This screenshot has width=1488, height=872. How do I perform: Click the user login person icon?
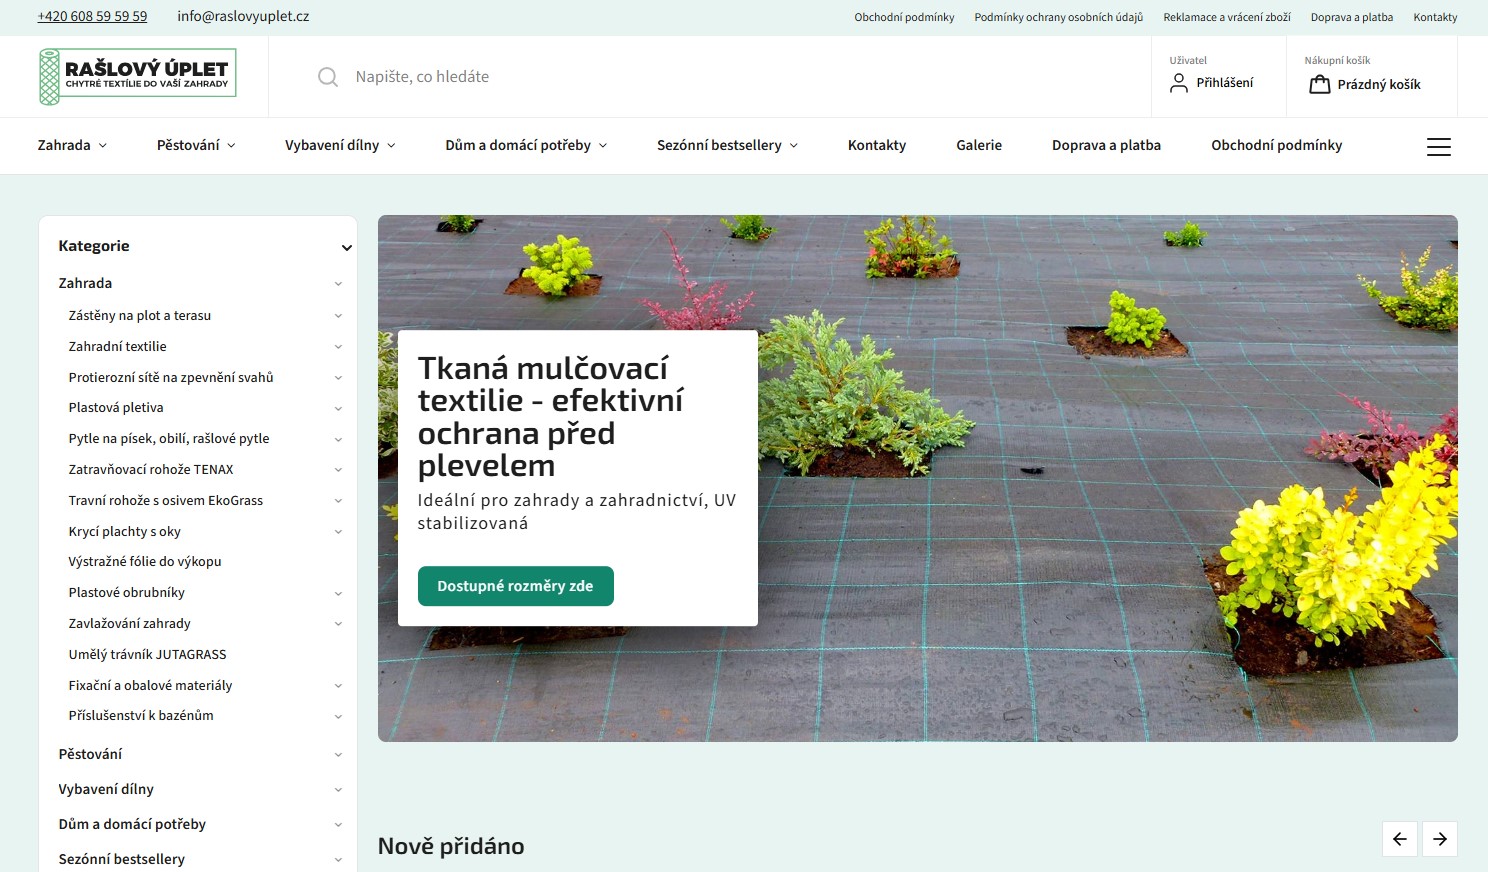(1179, 83)
